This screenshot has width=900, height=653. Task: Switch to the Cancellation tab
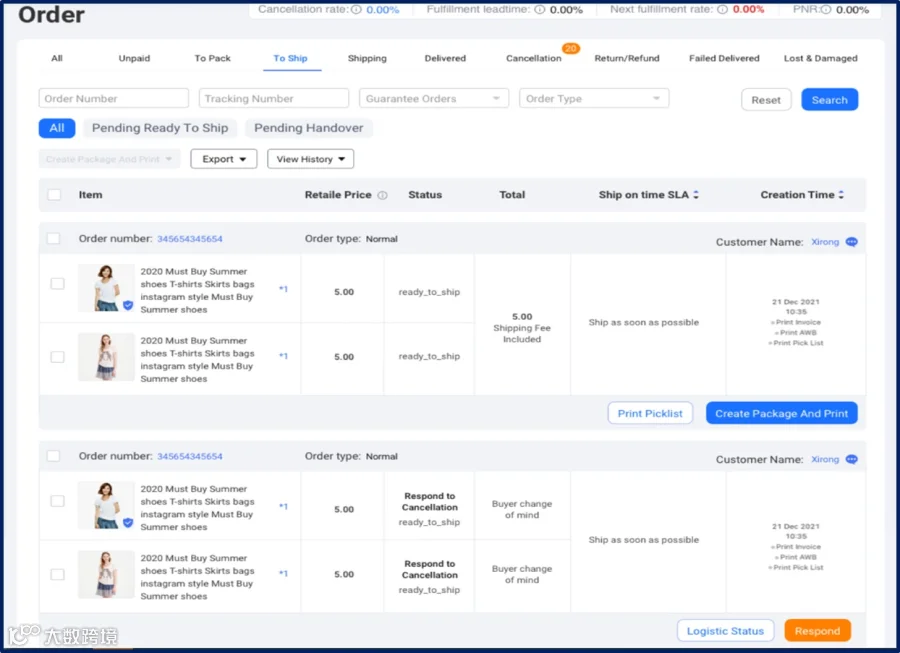pos(534,58)
